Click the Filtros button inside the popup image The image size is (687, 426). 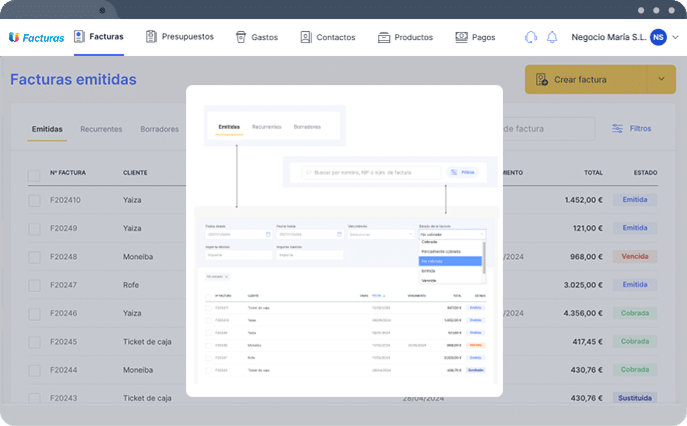[463, 172]
